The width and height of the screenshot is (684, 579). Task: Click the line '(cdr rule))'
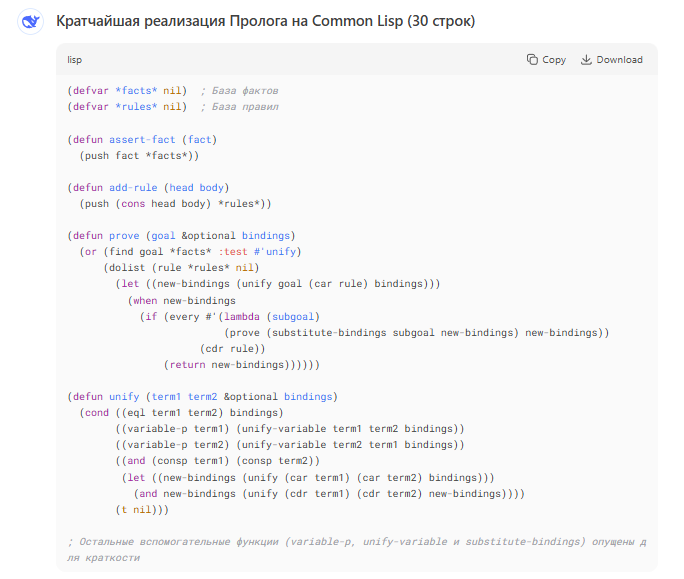233,349
